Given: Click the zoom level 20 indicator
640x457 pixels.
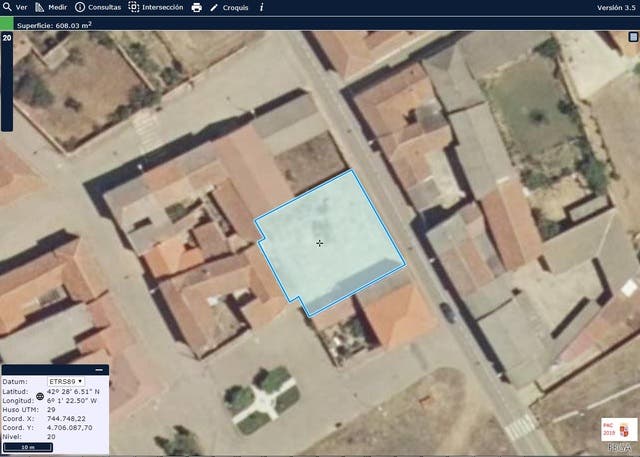Looking at the screenshot, I should point(7,37).
